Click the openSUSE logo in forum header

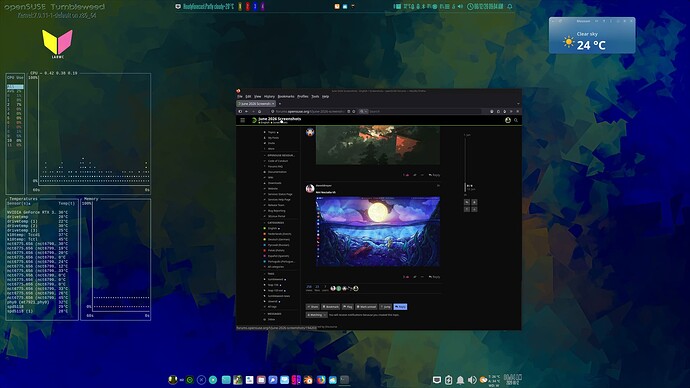pyautogui.click(x=254, y=120)
